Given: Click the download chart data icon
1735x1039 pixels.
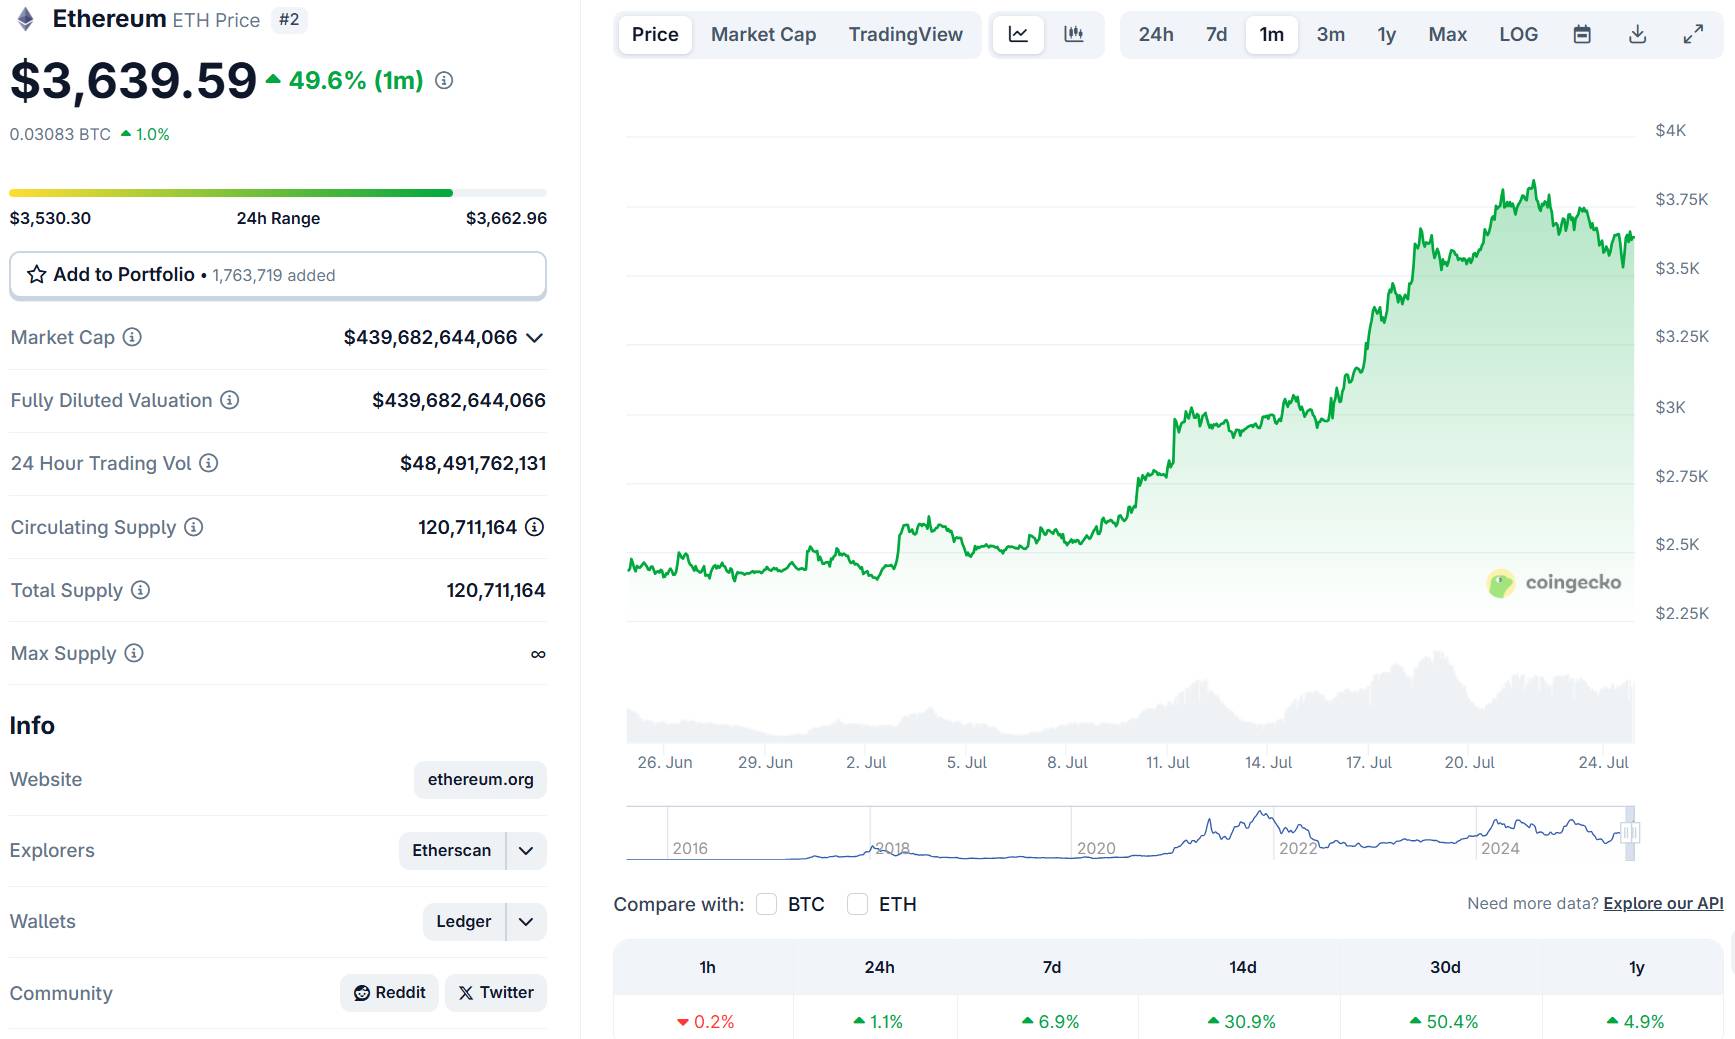Looking at the screenshot, I should tap(1638, 34).
